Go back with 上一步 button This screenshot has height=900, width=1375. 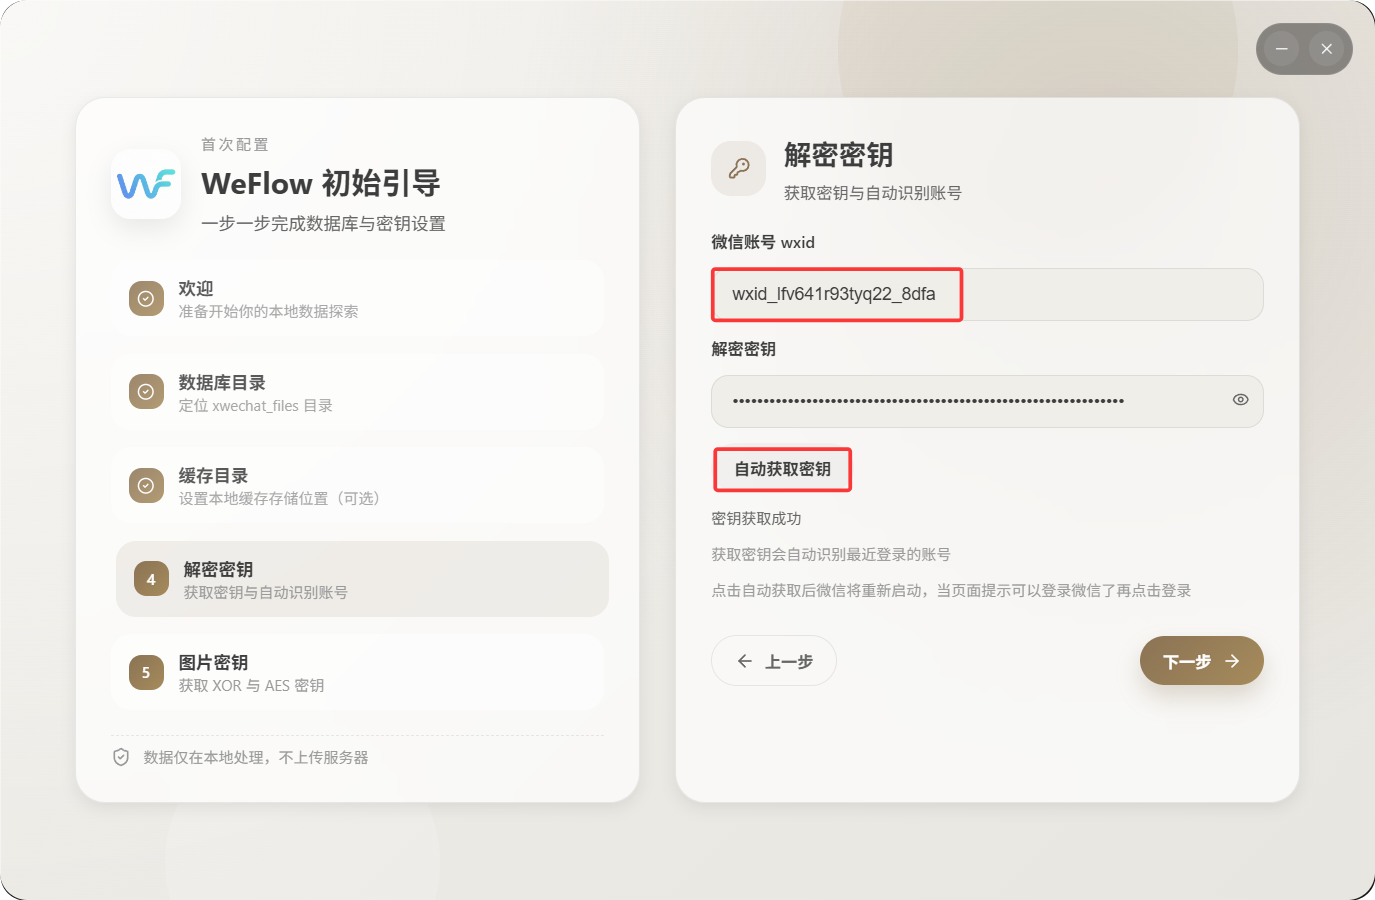[774, 661]
